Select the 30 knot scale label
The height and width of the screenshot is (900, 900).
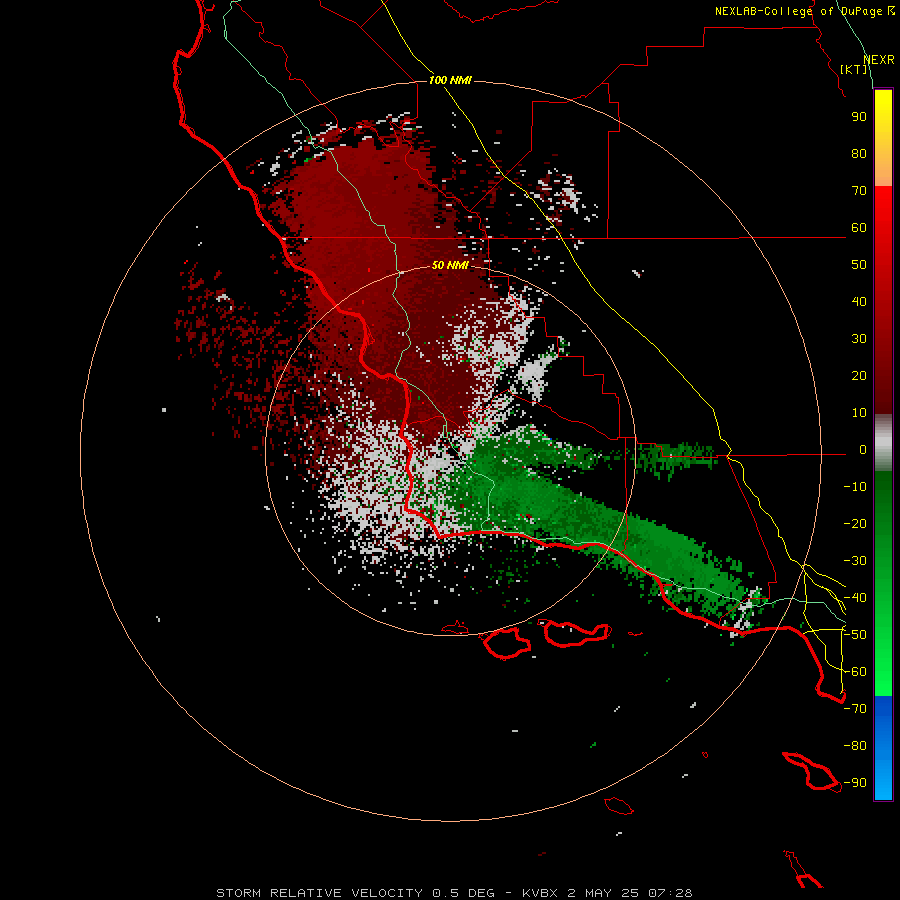[859, 339]
